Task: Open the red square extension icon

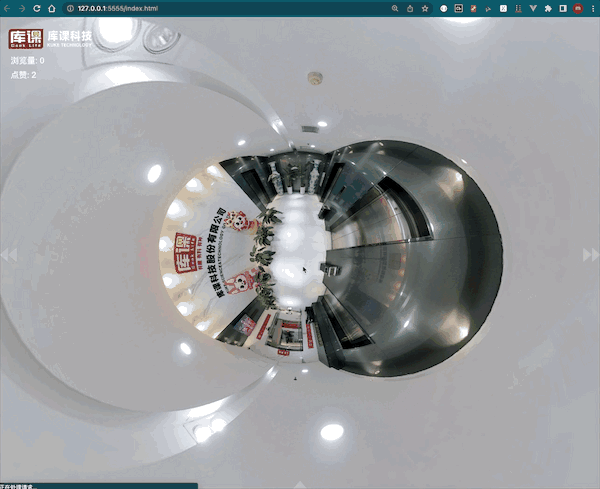Action: (473, 8)
